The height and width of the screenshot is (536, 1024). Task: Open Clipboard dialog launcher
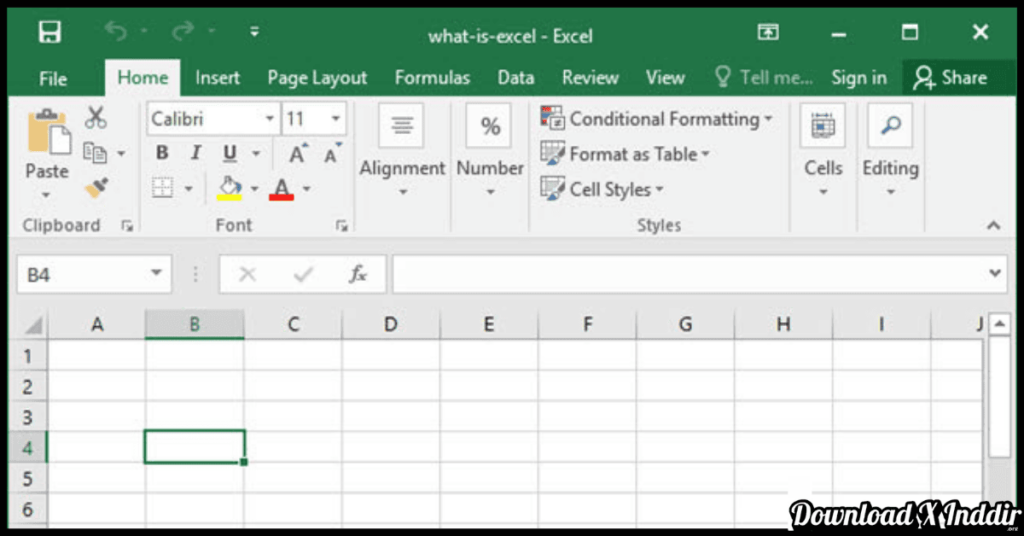[x=127, y=226]
